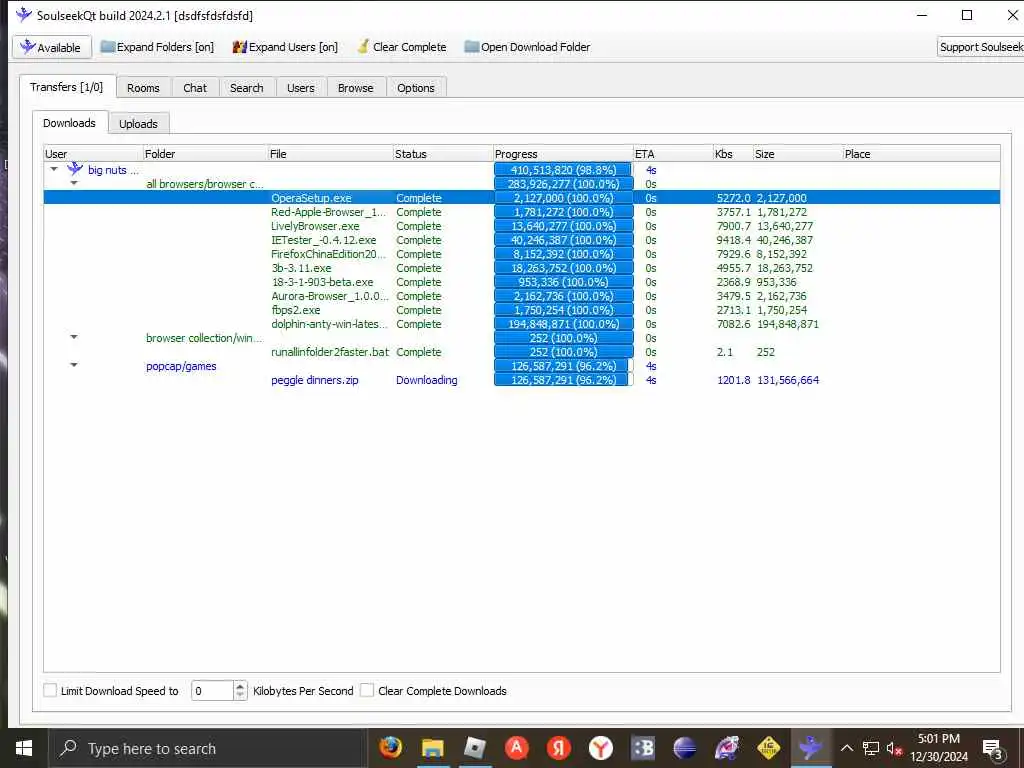Sort by the Status column header
The width and height of the screenshot is (1024, 768).
tap(443, 154)
